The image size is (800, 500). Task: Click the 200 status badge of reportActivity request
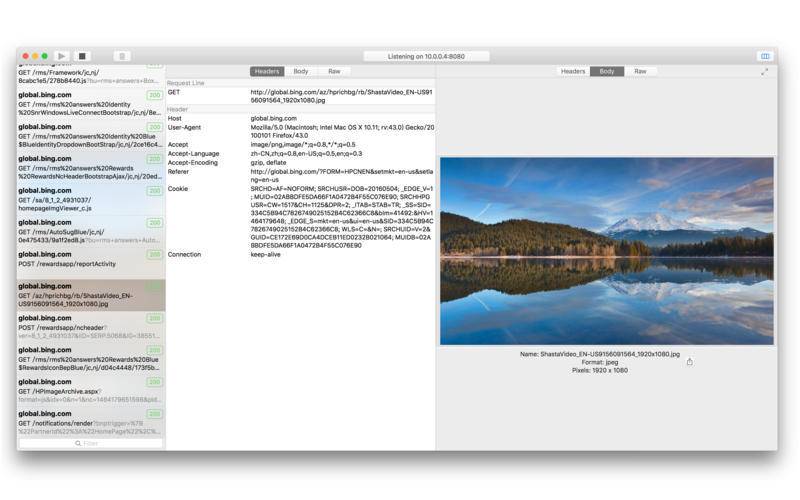coord(155,255)
